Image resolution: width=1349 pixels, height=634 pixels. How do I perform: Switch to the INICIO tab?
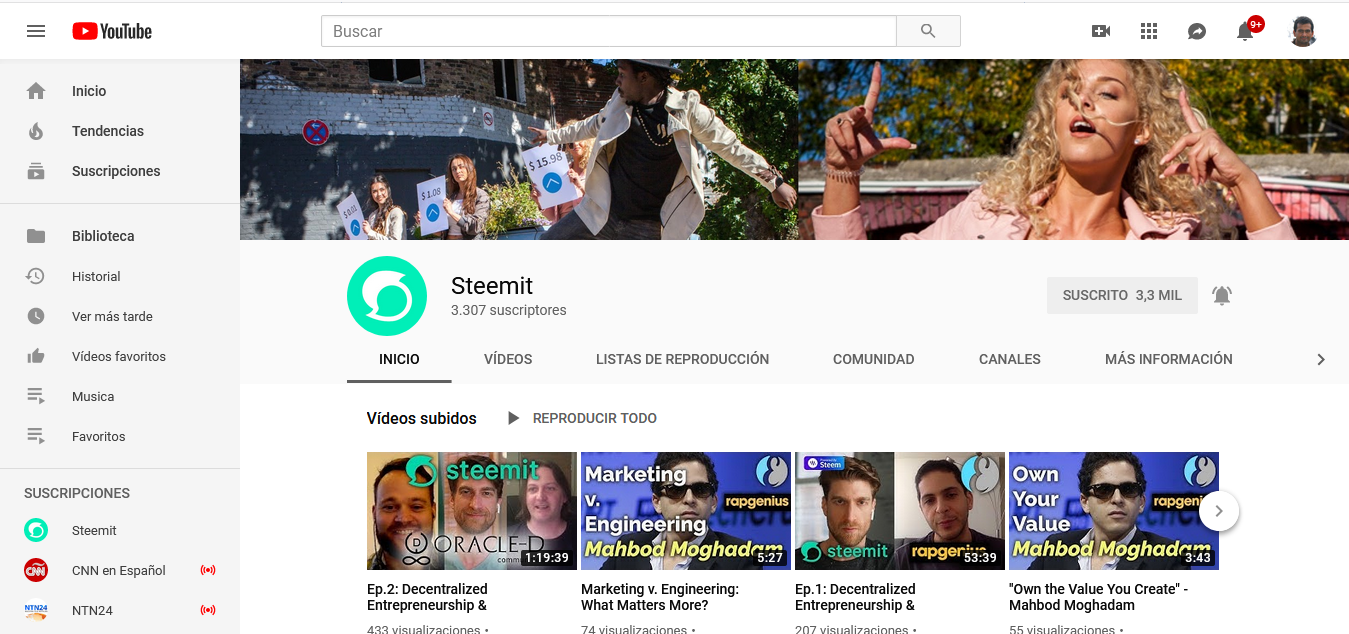(x=399, y=359)
